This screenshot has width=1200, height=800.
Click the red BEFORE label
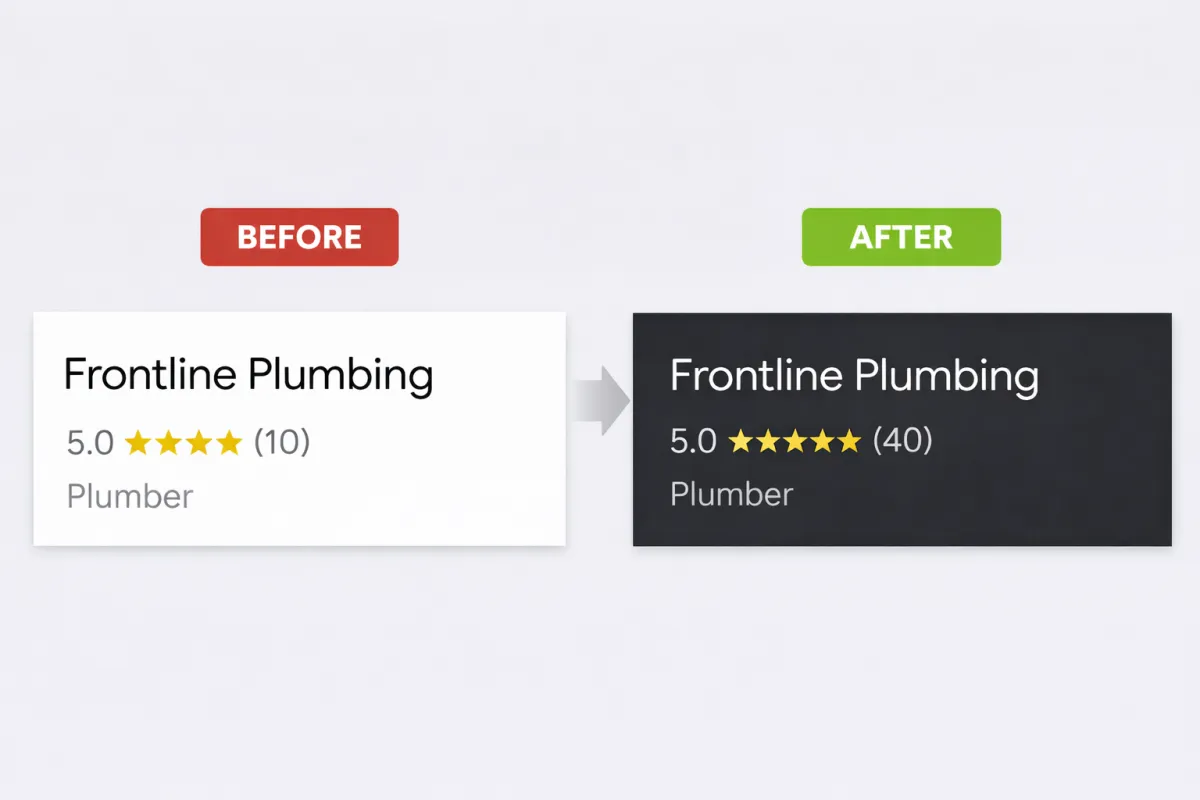pos(299,237)
